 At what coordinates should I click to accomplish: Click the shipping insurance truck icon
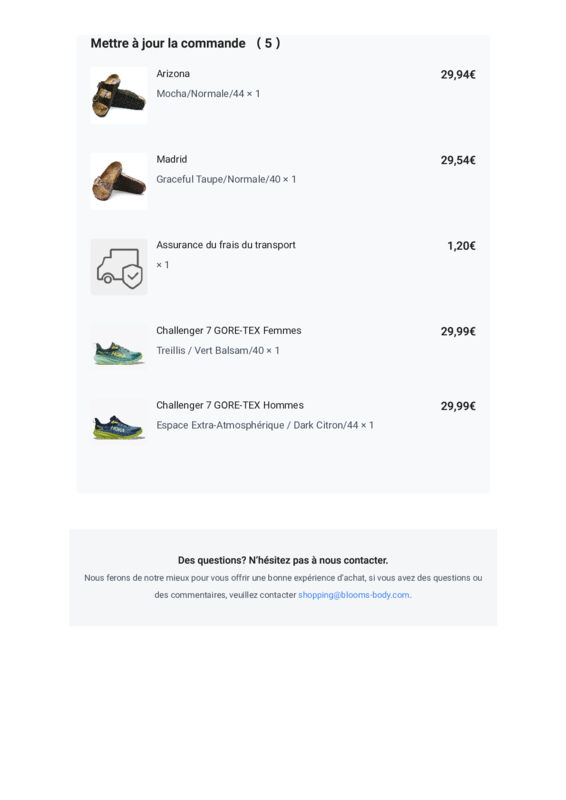coord(119,267)
